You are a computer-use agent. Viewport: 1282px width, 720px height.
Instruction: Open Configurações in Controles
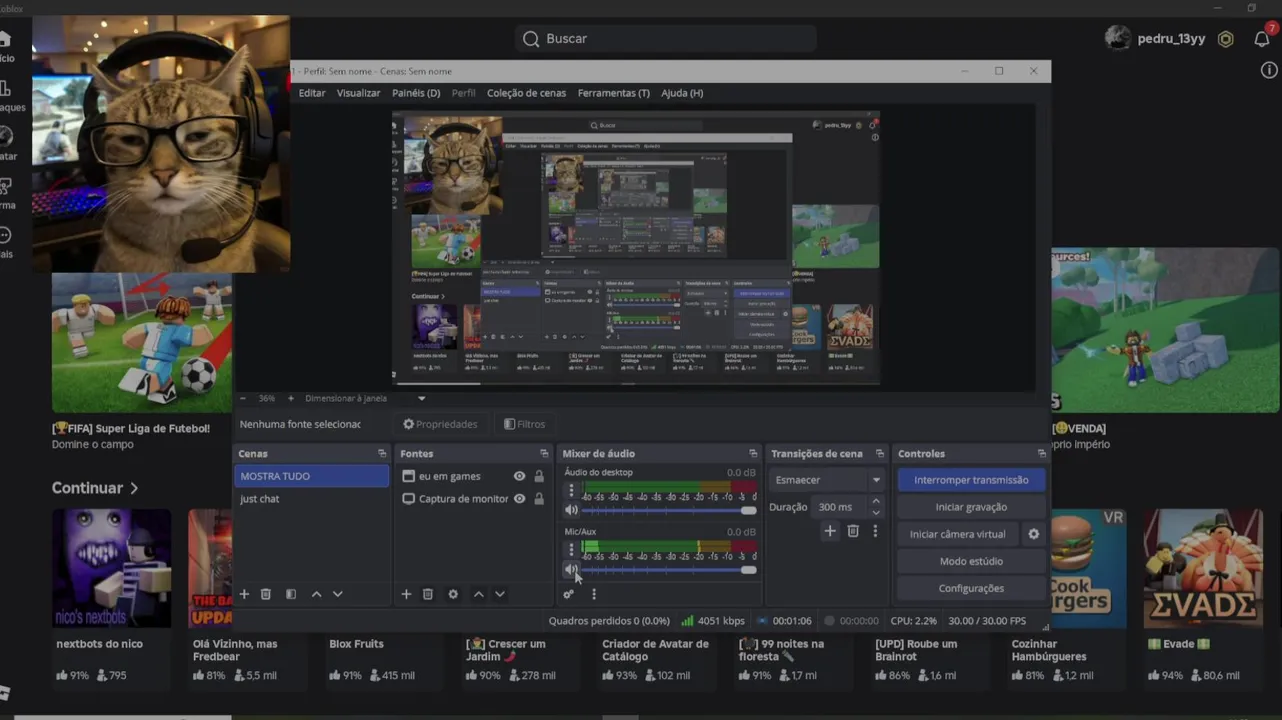tap(971, 588)
